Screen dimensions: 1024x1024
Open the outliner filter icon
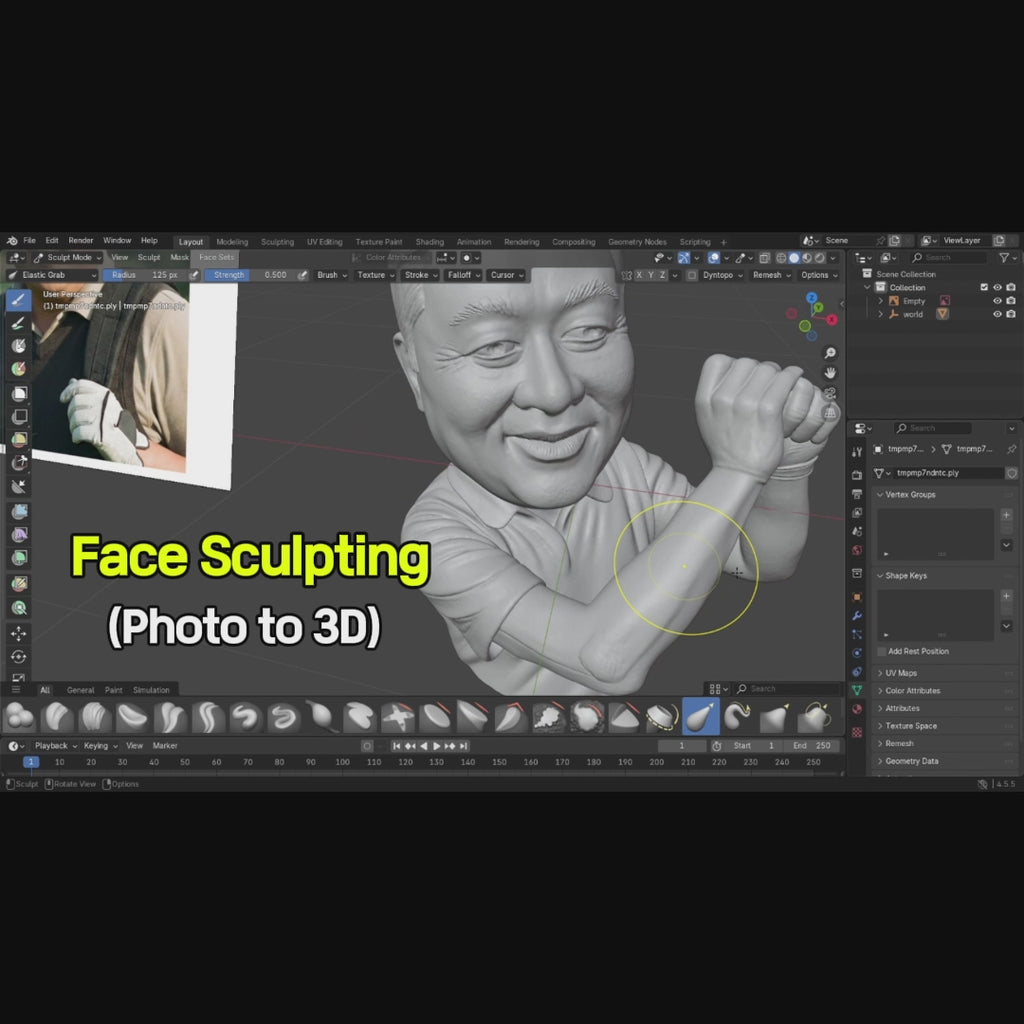[x=1006, y=258]
